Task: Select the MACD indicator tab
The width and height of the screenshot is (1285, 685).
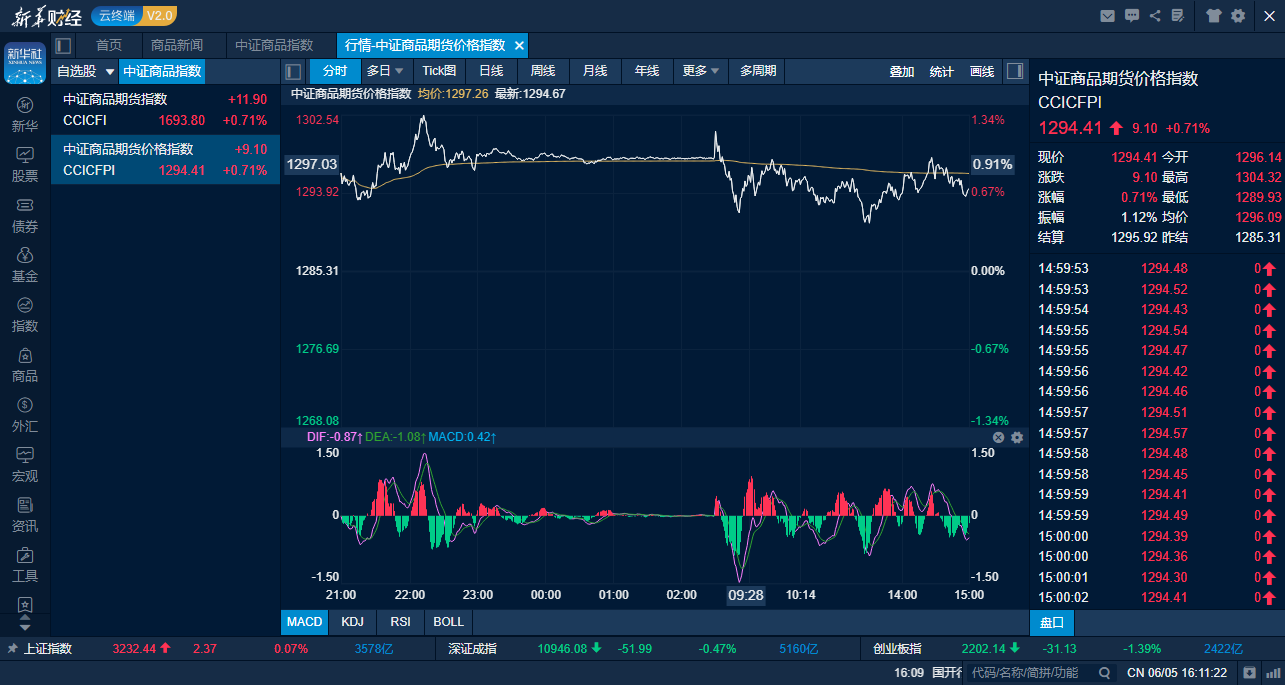Action: (304, 622)
